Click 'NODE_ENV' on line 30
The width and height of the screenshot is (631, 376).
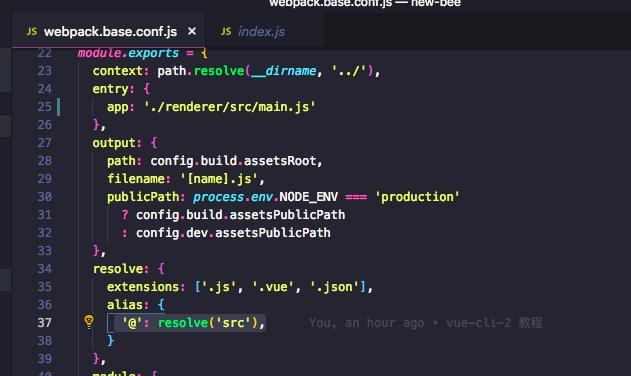309,197
